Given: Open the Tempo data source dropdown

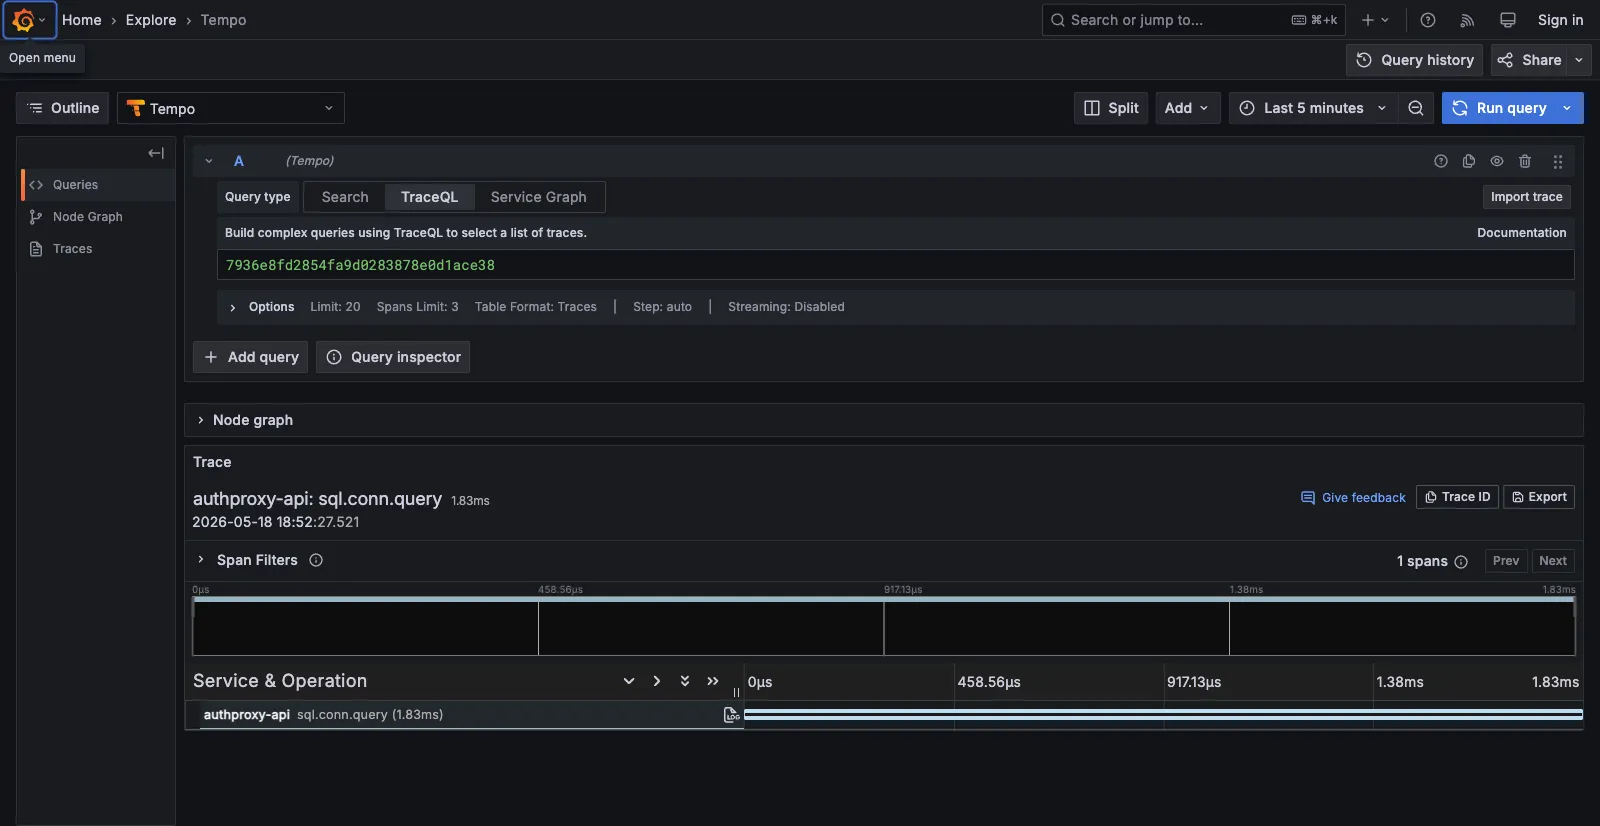Looking at the screenshot, I should click(x=231, y=108).
